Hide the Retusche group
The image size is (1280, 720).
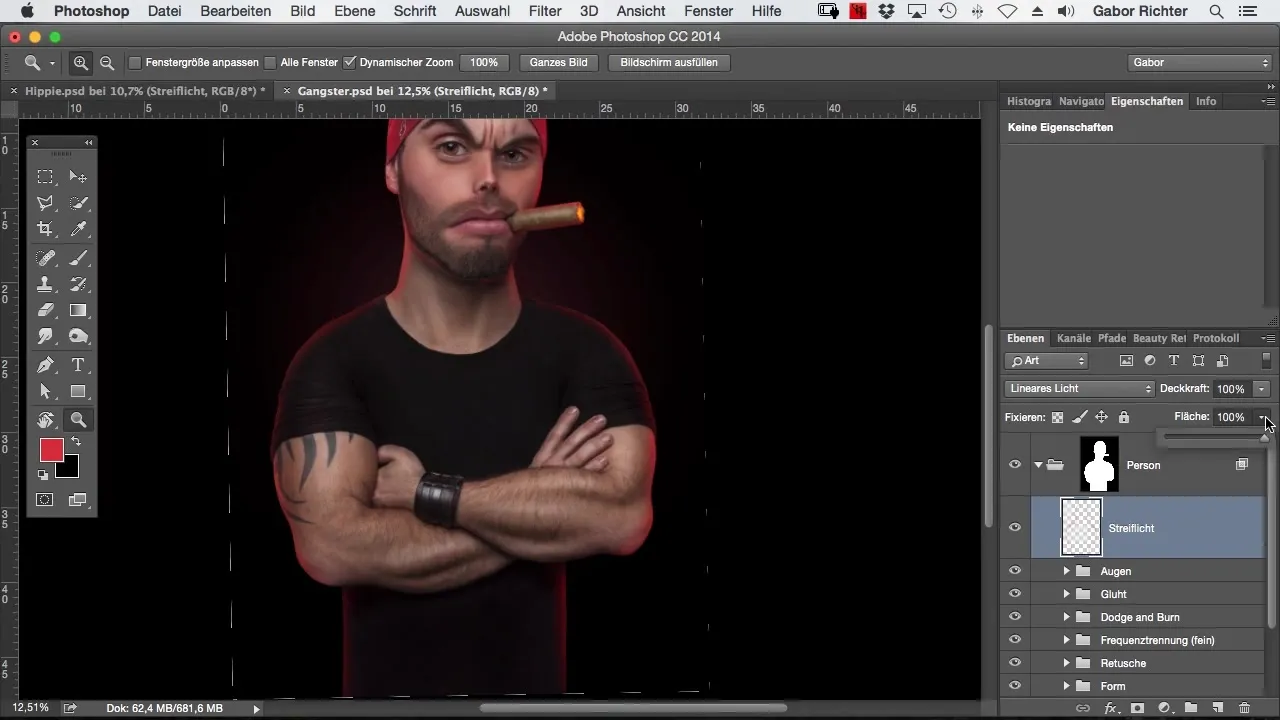pyautogui.click(x=1015, y=663)
